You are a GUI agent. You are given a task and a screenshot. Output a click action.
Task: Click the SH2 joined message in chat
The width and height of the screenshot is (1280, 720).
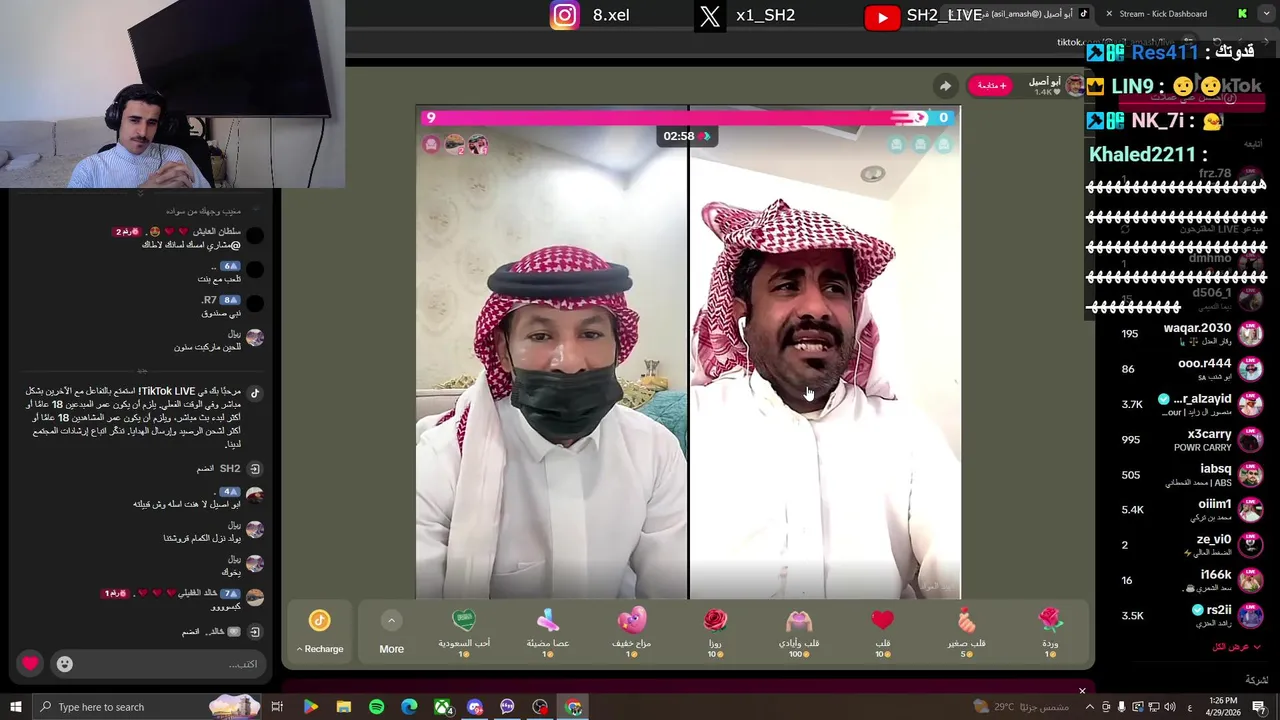coord(219,468)
